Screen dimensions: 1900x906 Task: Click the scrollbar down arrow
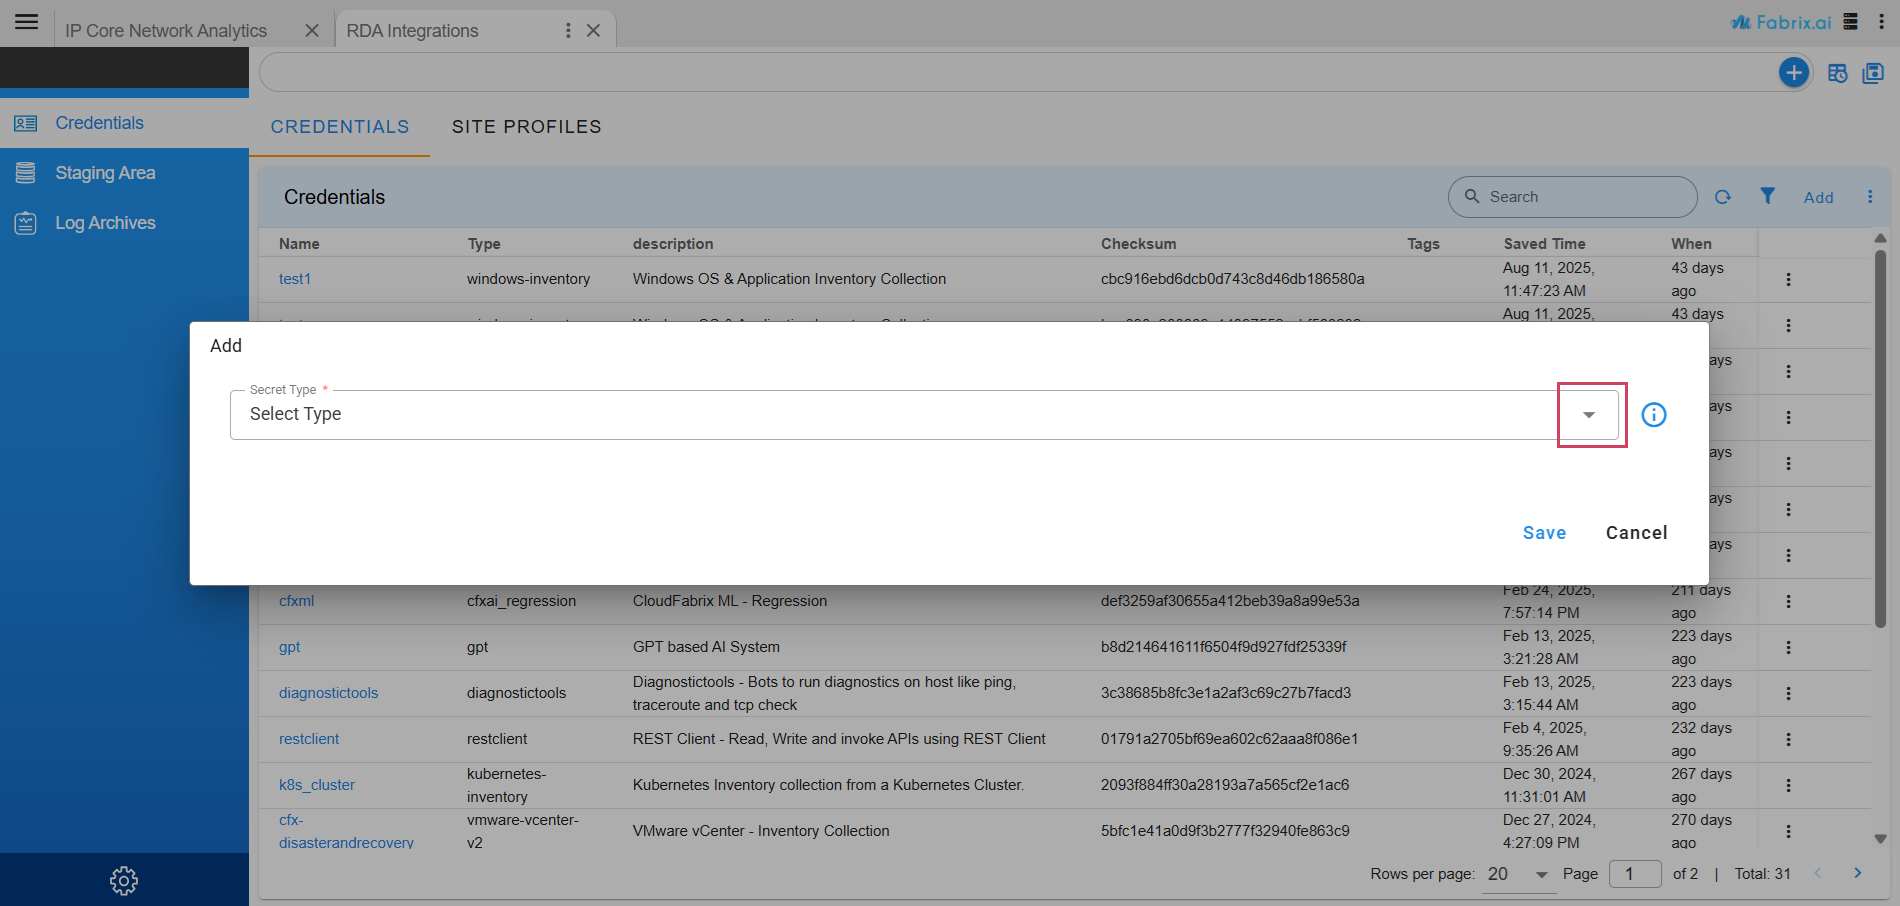[x=1880, y=839]
